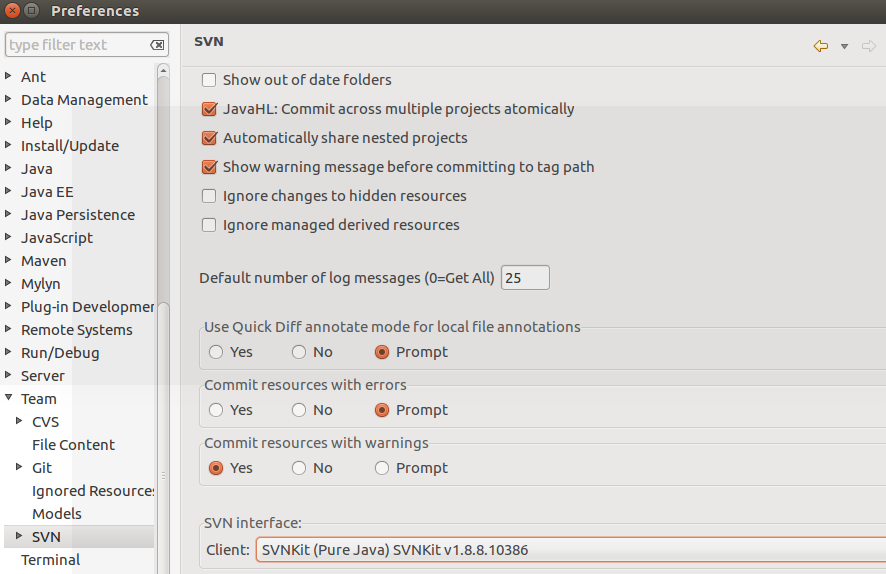Select Mylyn in the preferences tree
886x574 pixels.
click(x=41, y=284)
